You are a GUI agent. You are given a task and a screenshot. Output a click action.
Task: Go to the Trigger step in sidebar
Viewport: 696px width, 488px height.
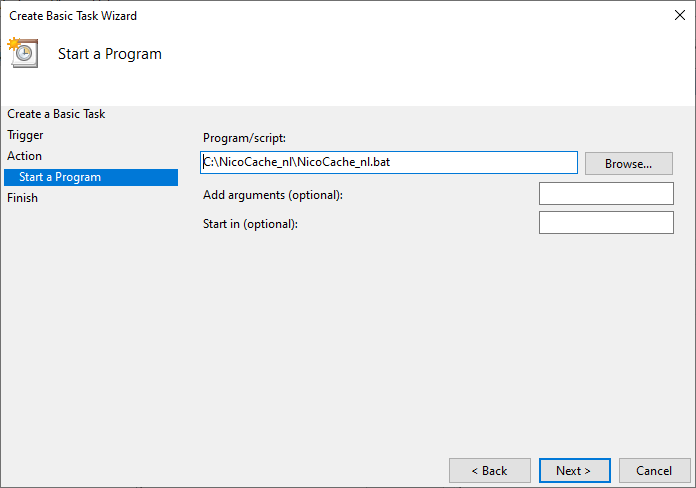coord(25,135)
